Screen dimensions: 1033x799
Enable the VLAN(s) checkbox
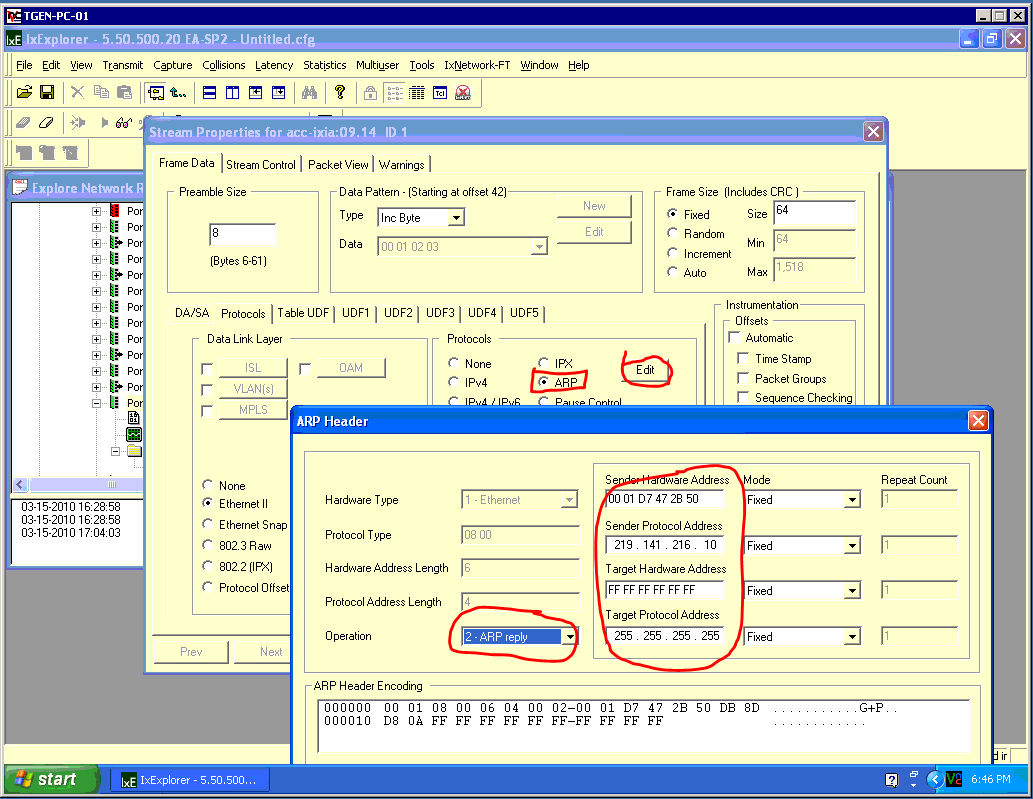[207, 390]
